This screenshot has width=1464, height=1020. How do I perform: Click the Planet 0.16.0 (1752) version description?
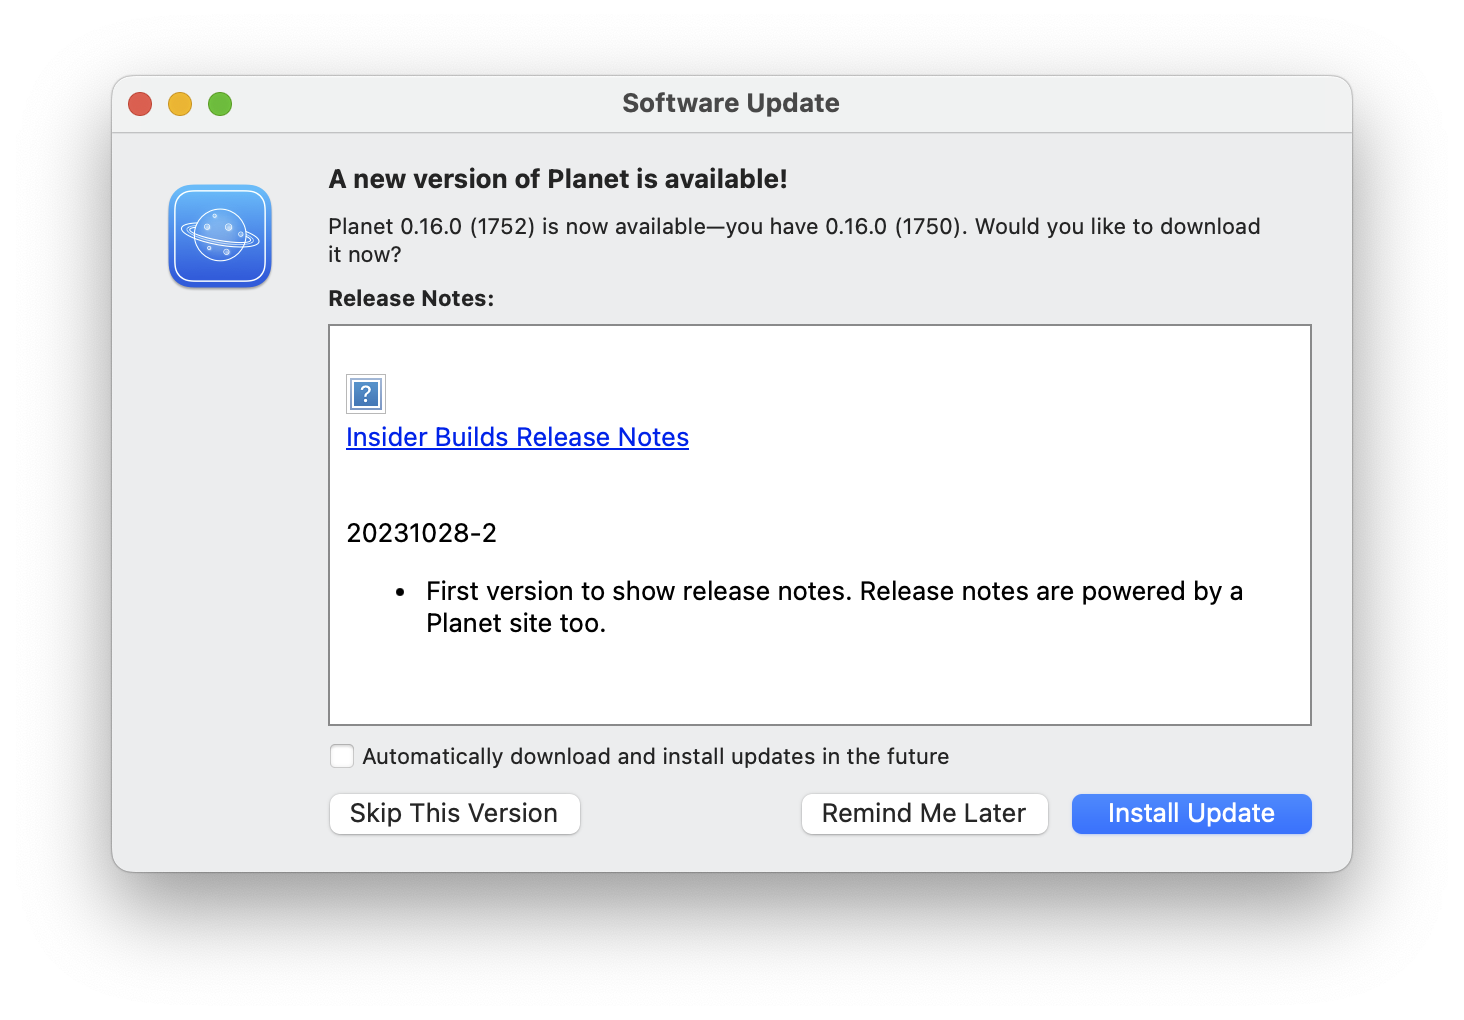(x=794, y=227)
